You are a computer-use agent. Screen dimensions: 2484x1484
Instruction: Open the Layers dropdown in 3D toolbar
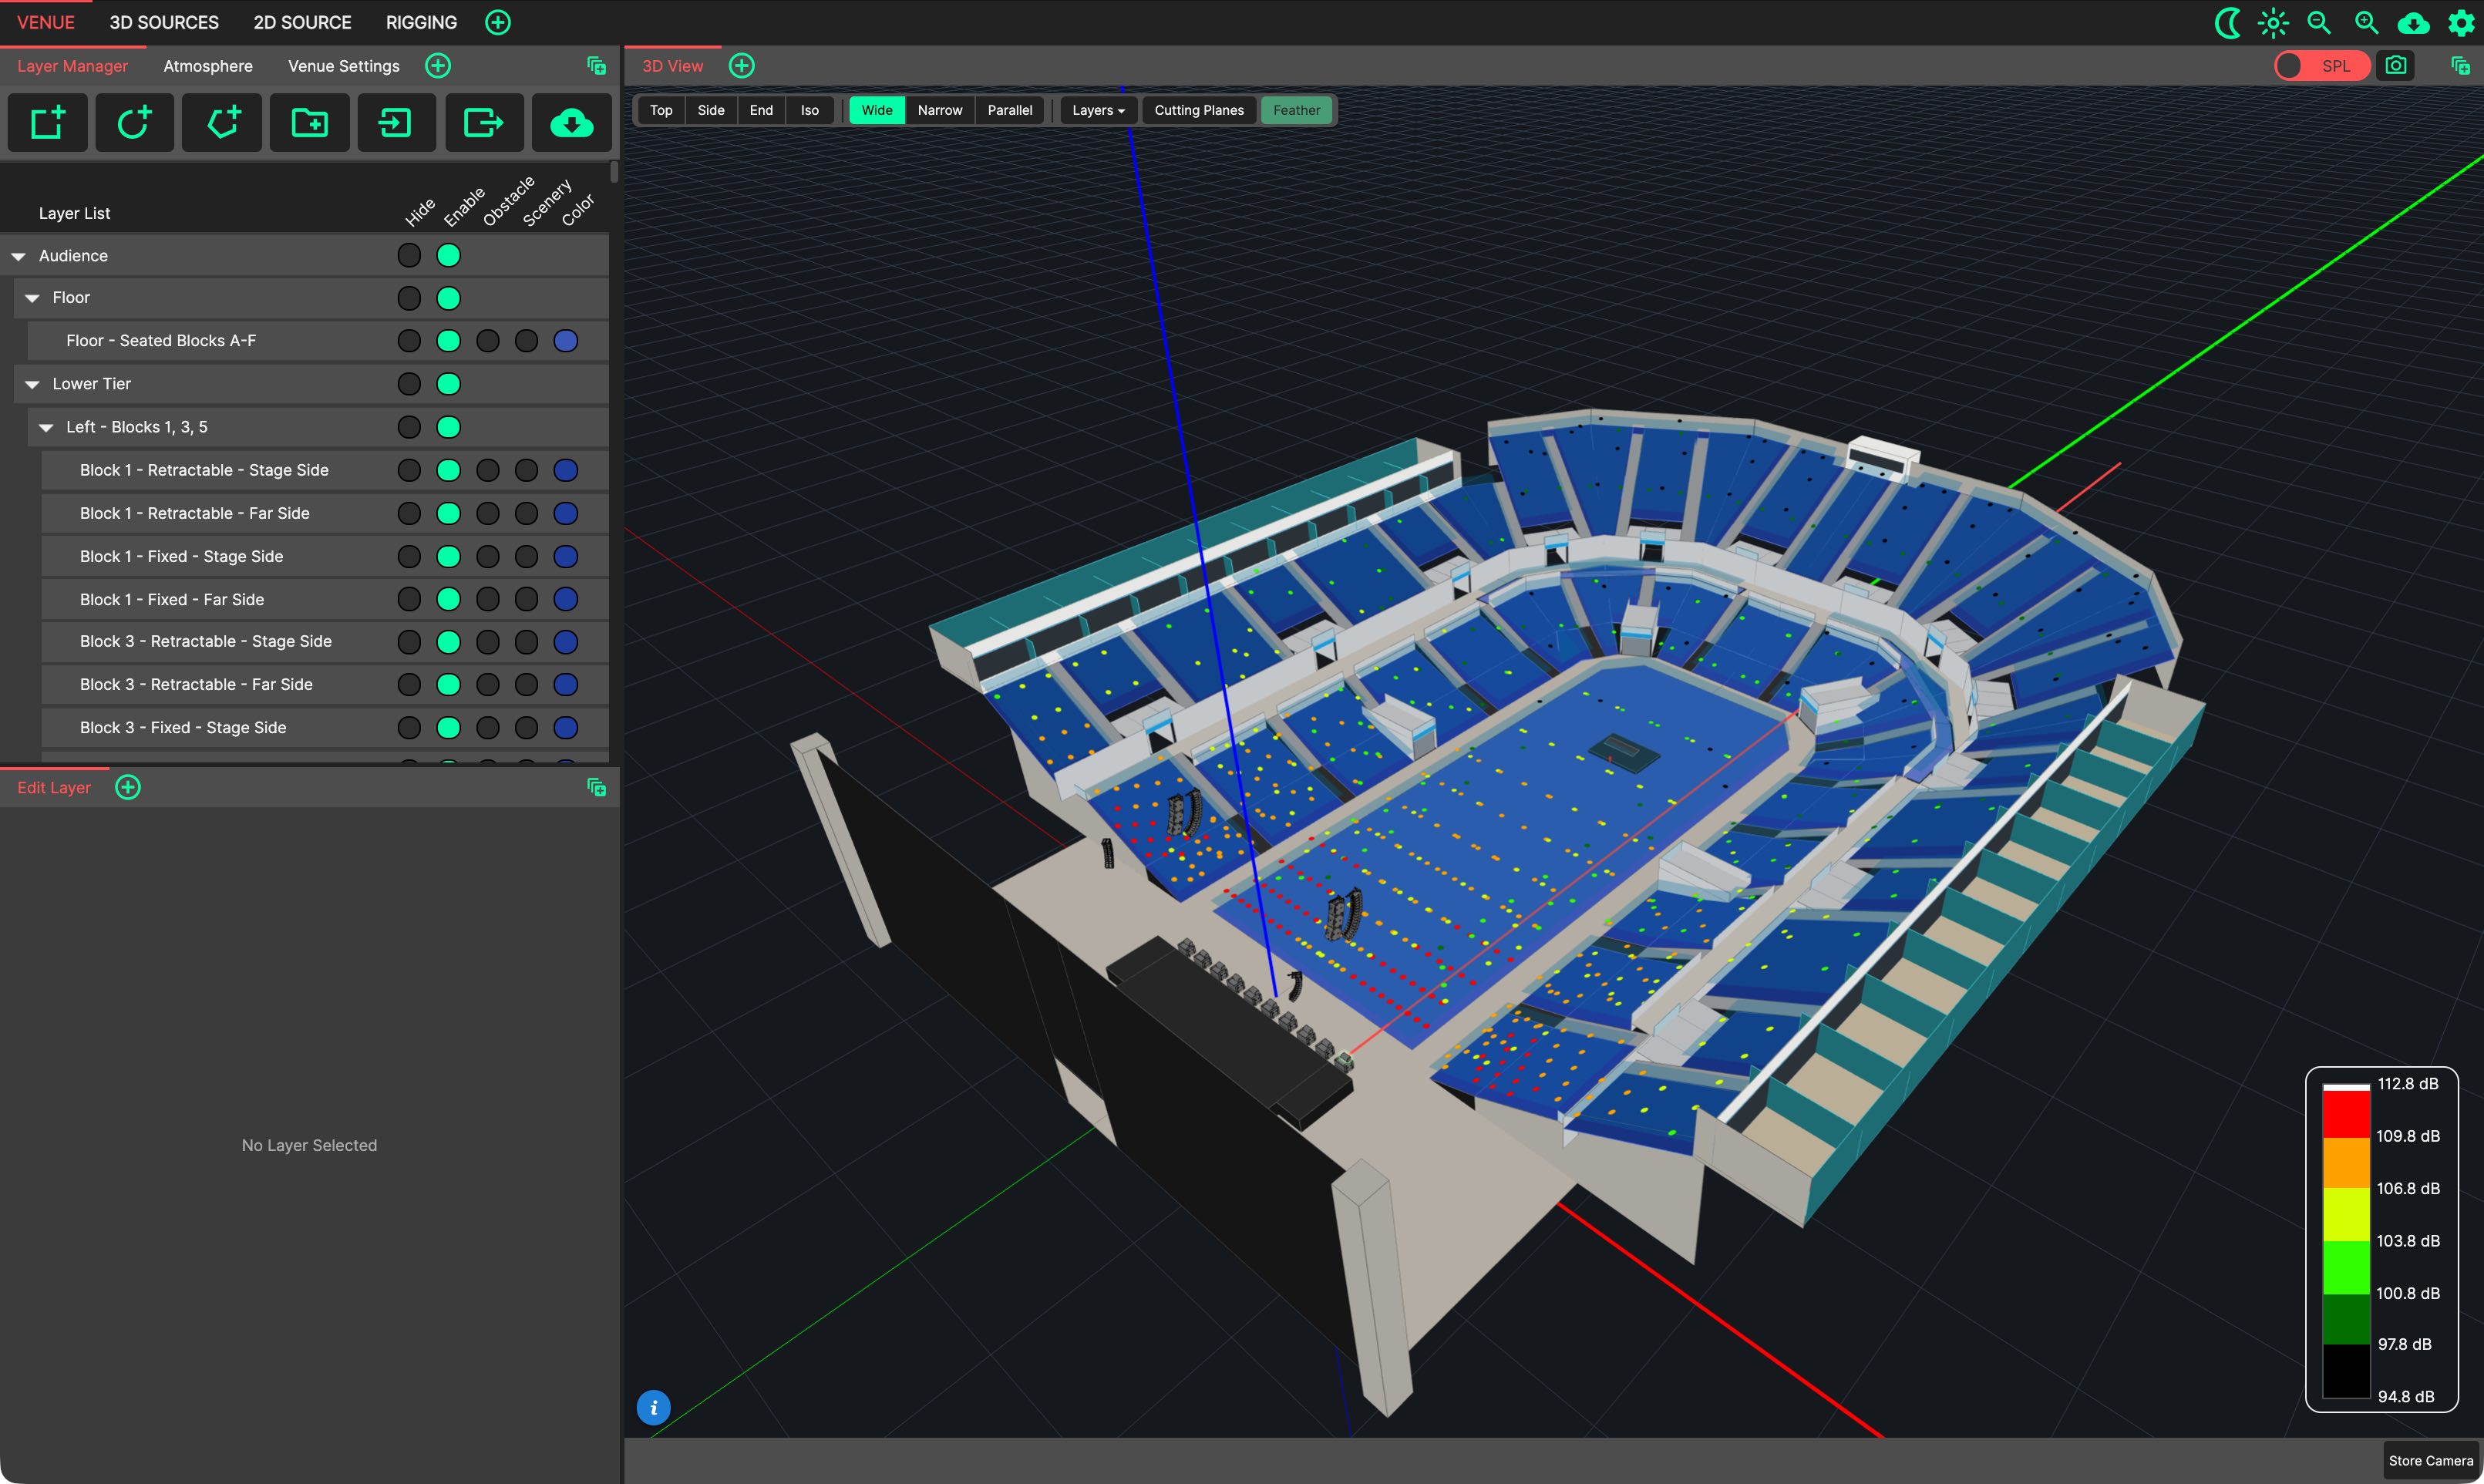(1098, 110)
